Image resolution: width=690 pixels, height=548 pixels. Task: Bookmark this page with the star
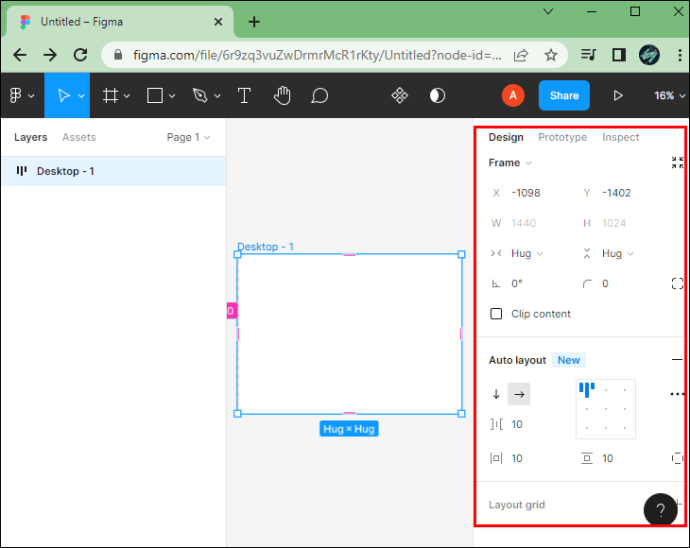[551, 55]
